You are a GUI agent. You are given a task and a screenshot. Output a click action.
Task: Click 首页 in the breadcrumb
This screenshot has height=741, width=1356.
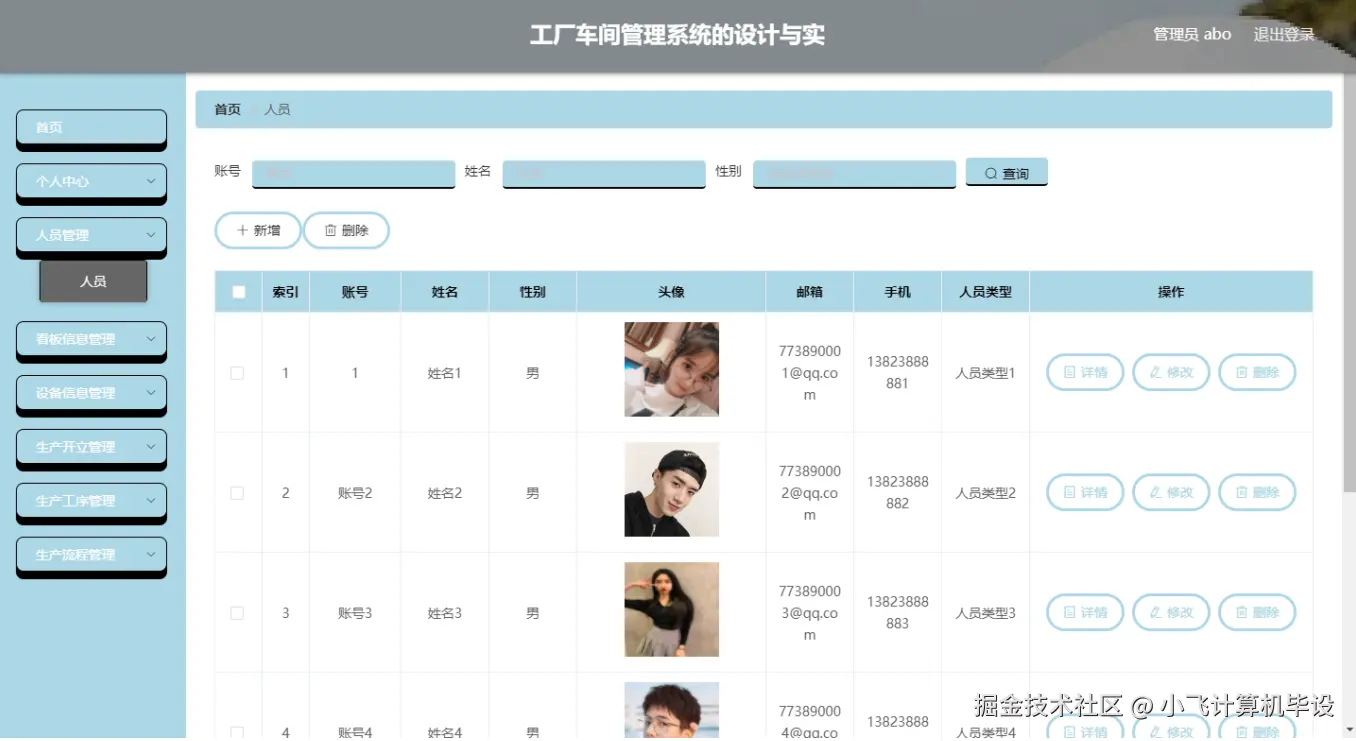228,110
